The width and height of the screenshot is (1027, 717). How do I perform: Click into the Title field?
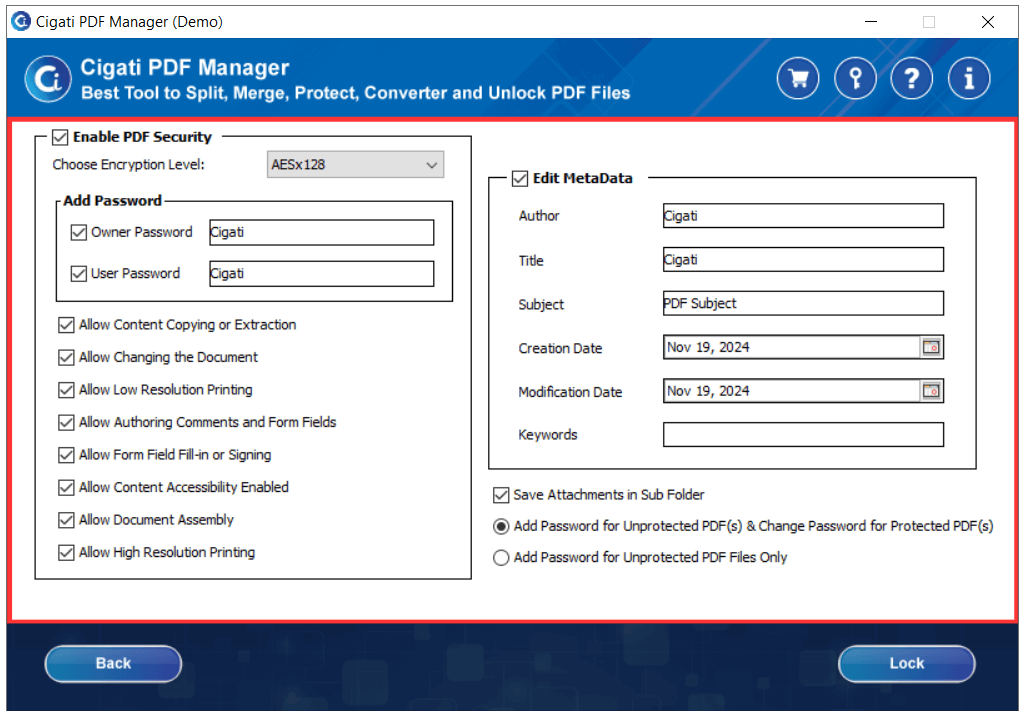803,259
